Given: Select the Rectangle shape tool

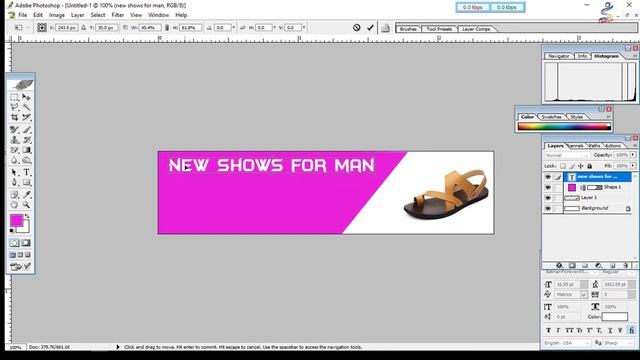Looking at the screenshot, I should coord(27,182).
